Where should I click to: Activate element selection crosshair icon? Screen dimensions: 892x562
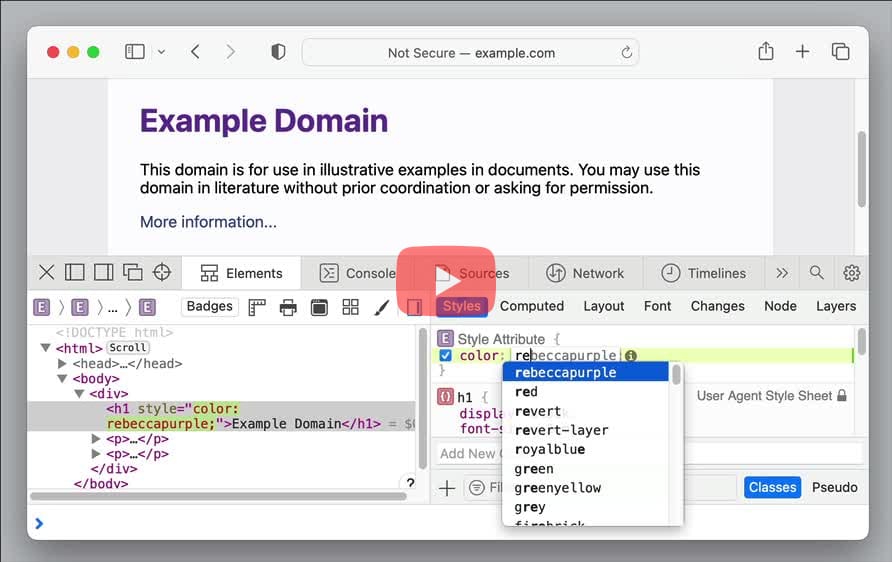pyautogui.click(x=162, y=272)
